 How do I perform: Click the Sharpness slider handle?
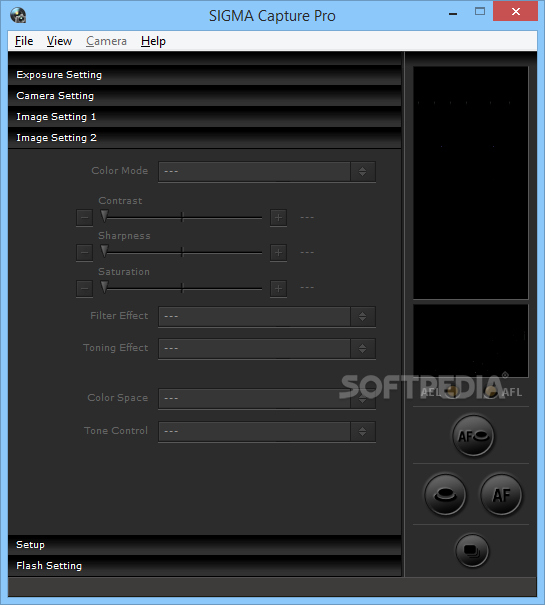tap(104, 251)
